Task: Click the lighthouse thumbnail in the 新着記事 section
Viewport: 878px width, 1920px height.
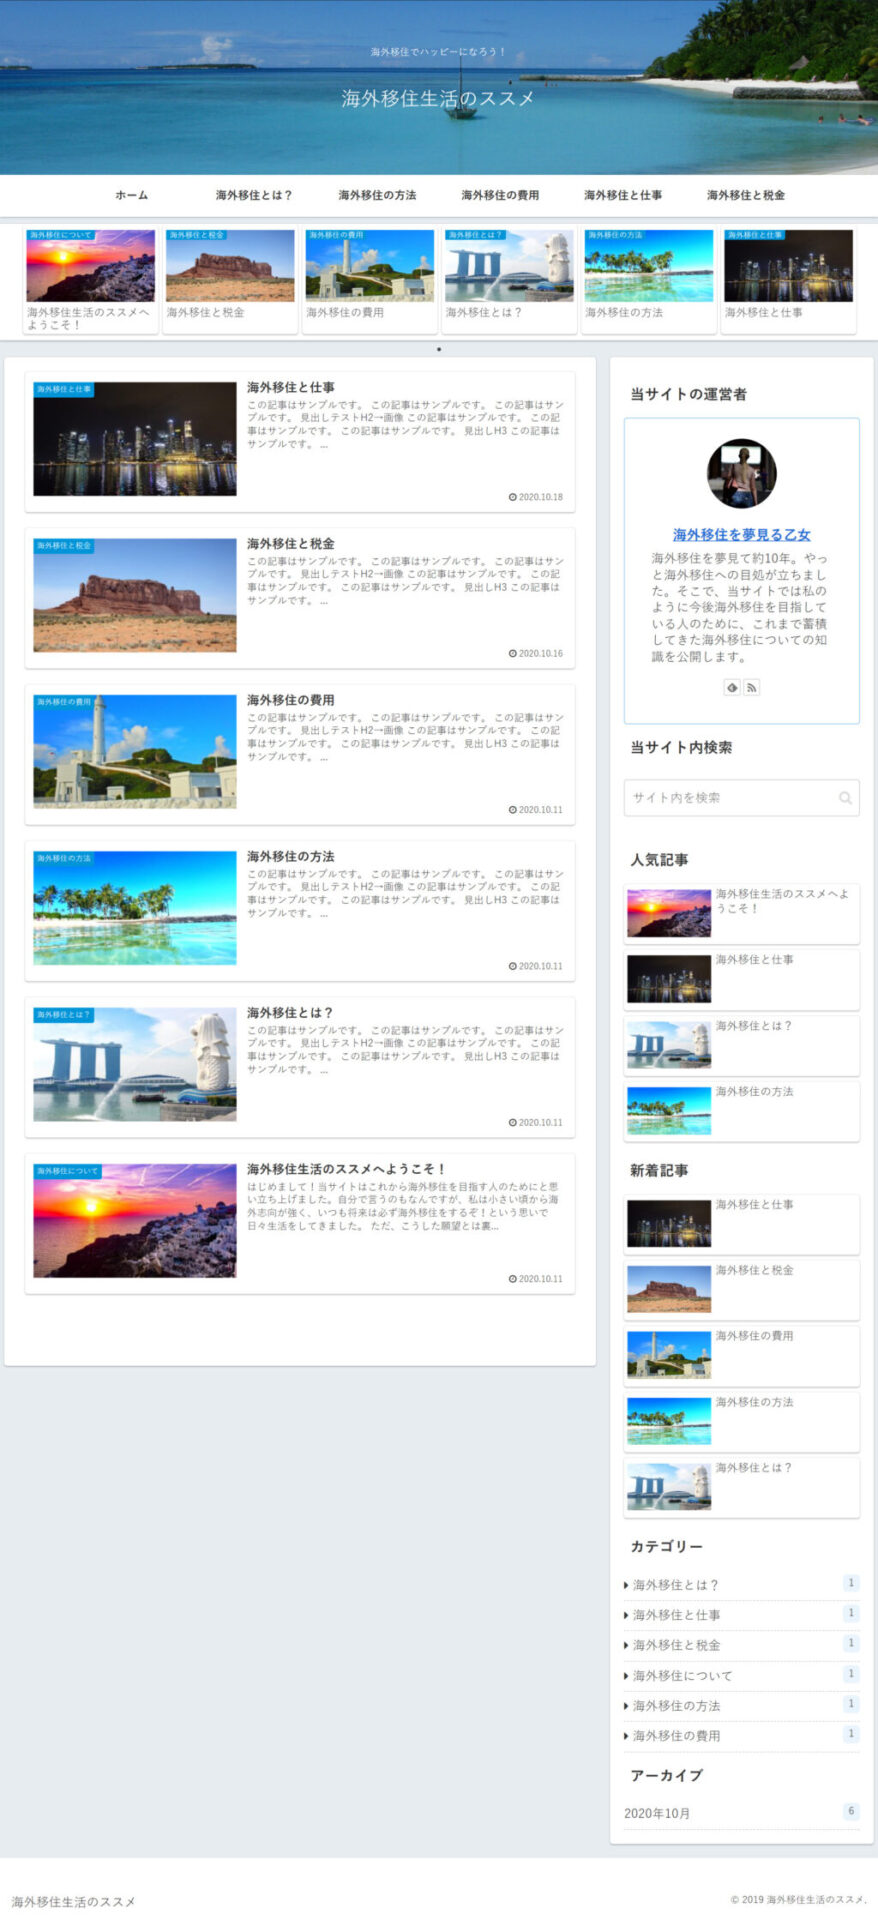Action: 668,1354
